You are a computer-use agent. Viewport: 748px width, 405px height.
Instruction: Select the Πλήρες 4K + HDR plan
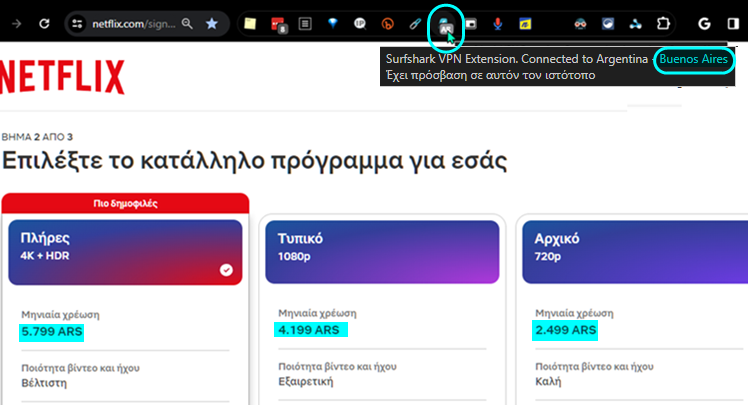(125, 252)
